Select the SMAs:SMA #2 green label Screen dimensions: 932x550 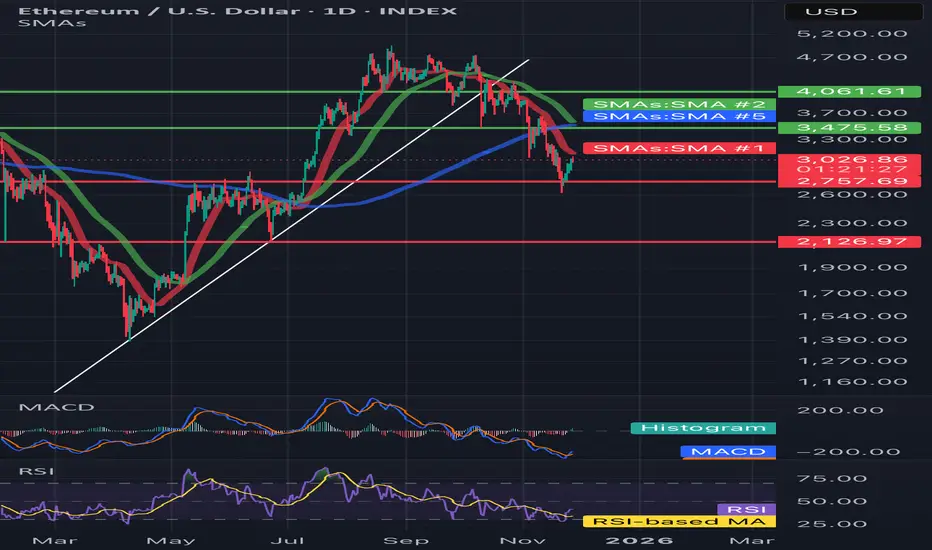tap(679, 105)
